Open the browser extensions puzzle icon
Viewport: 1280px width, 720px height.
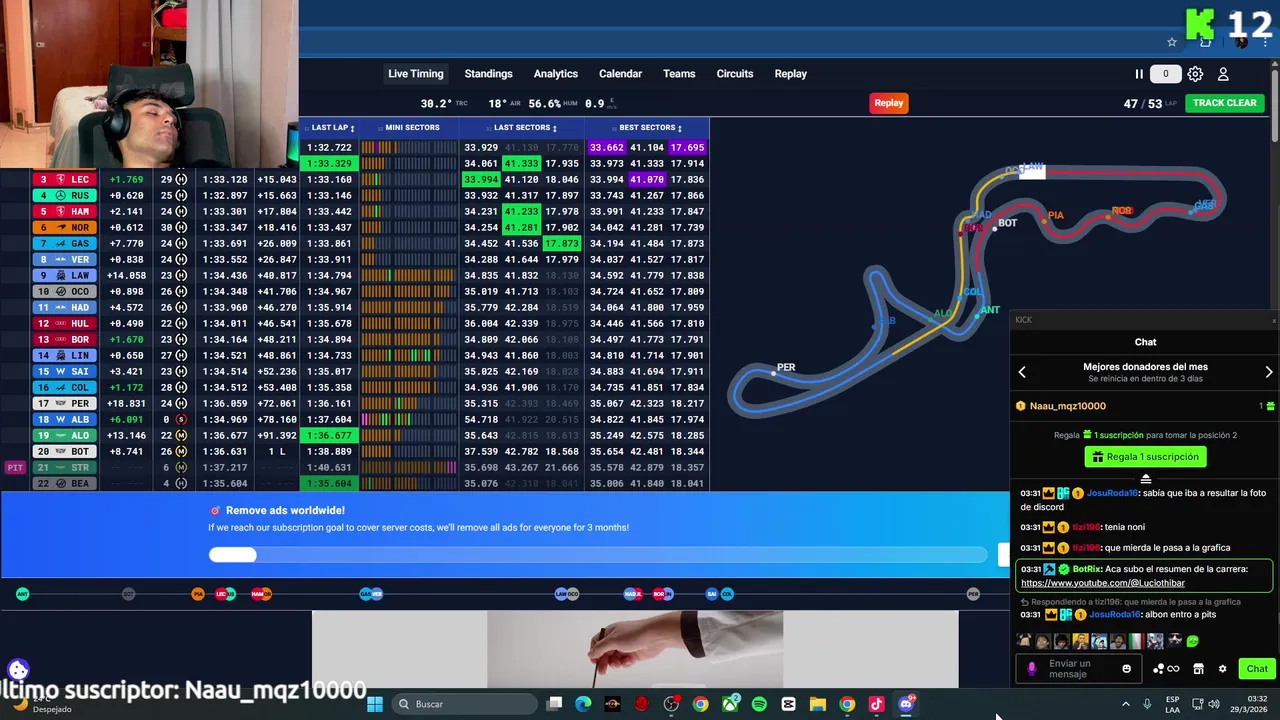pyautogui.click(x=1206, y=42)
